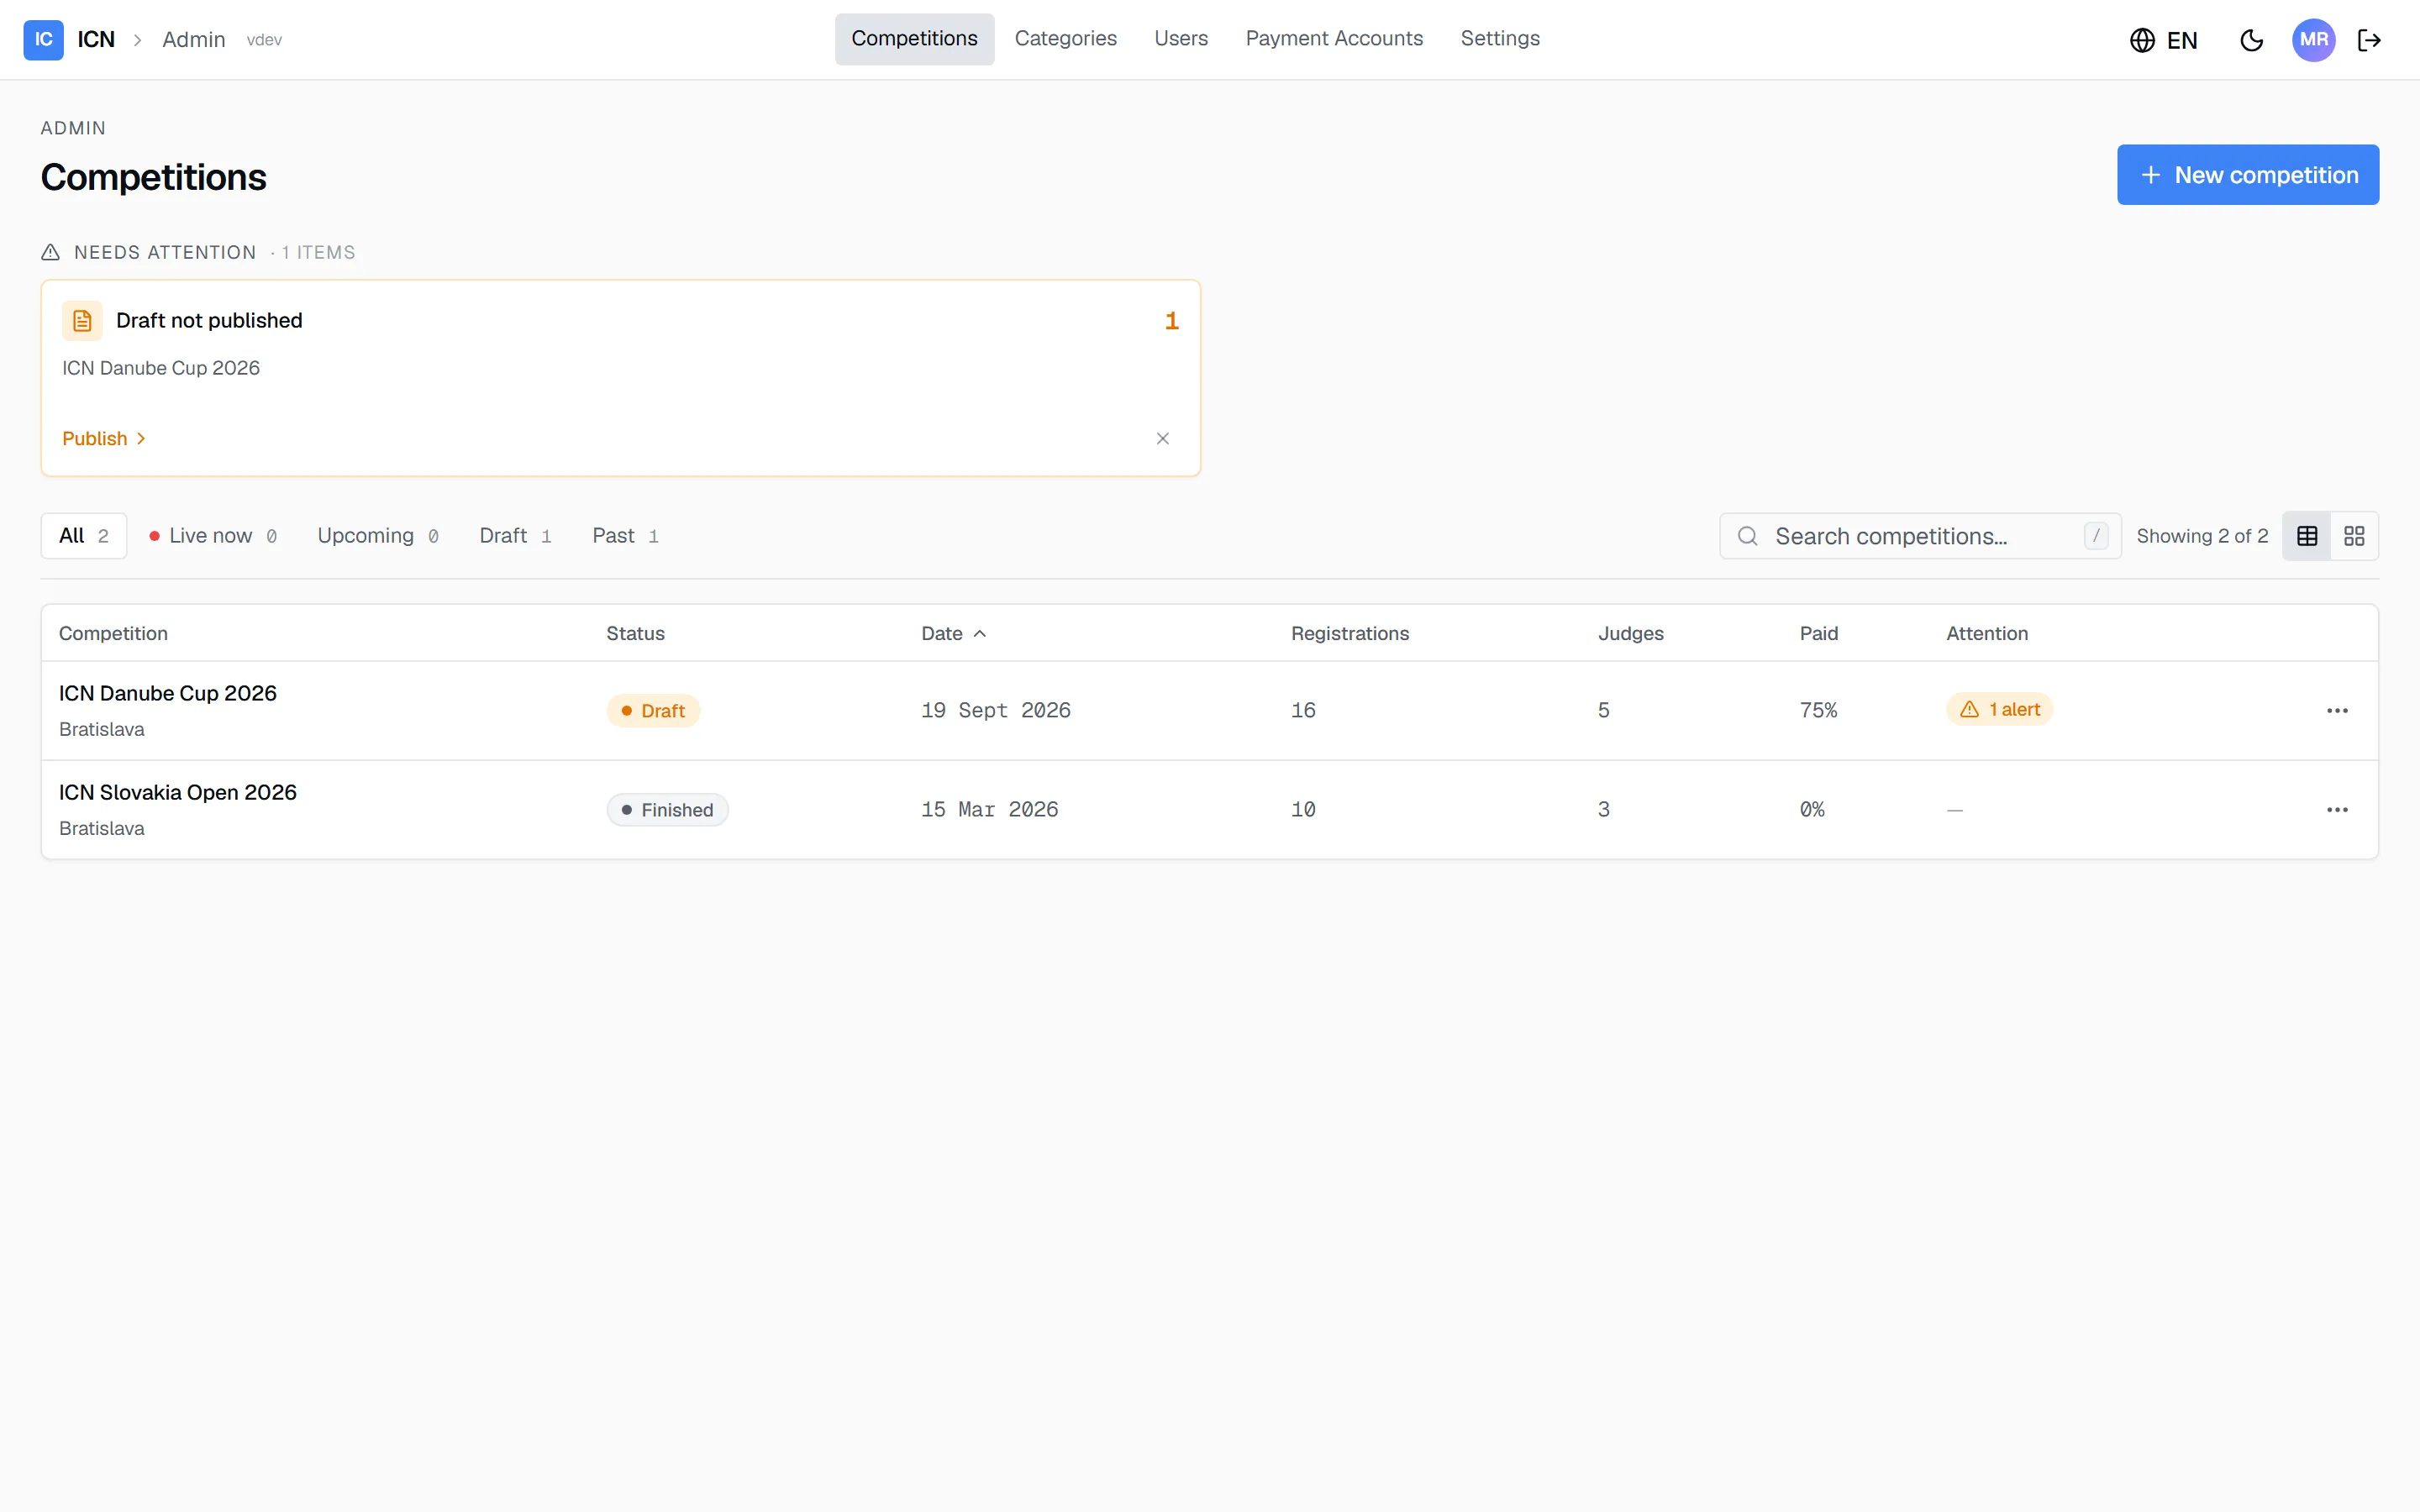2420x1512 pixels.
Task: Show Past competitions only
Action: pyautogui.click(x=625, y=536)
